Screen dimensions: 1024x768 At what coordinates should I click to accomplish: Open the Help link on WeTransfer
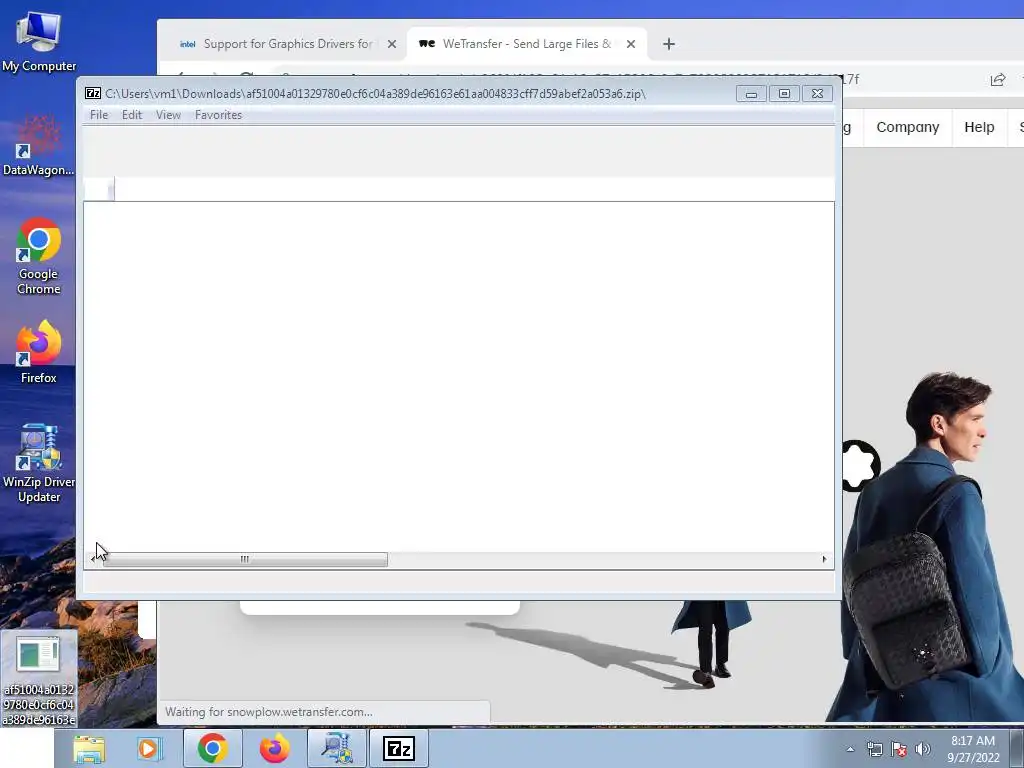tap(979, 127)
